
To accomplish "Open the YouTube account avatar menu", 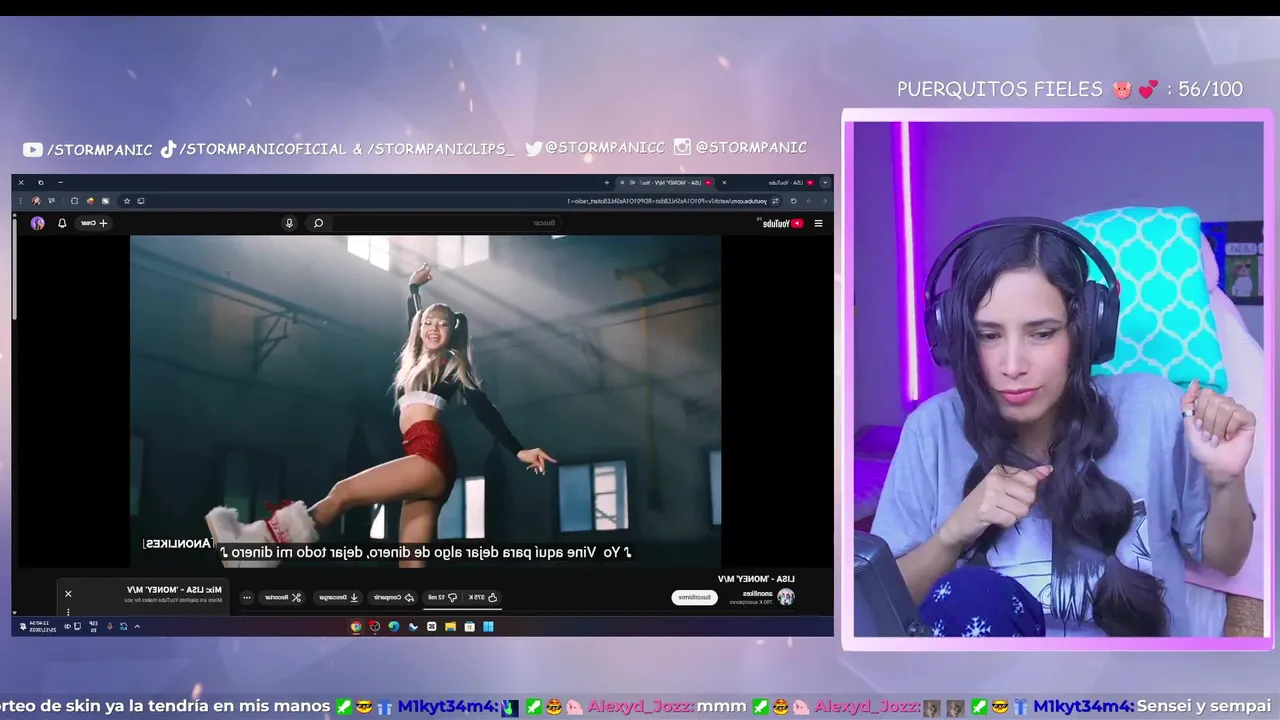I will [37, 223].
